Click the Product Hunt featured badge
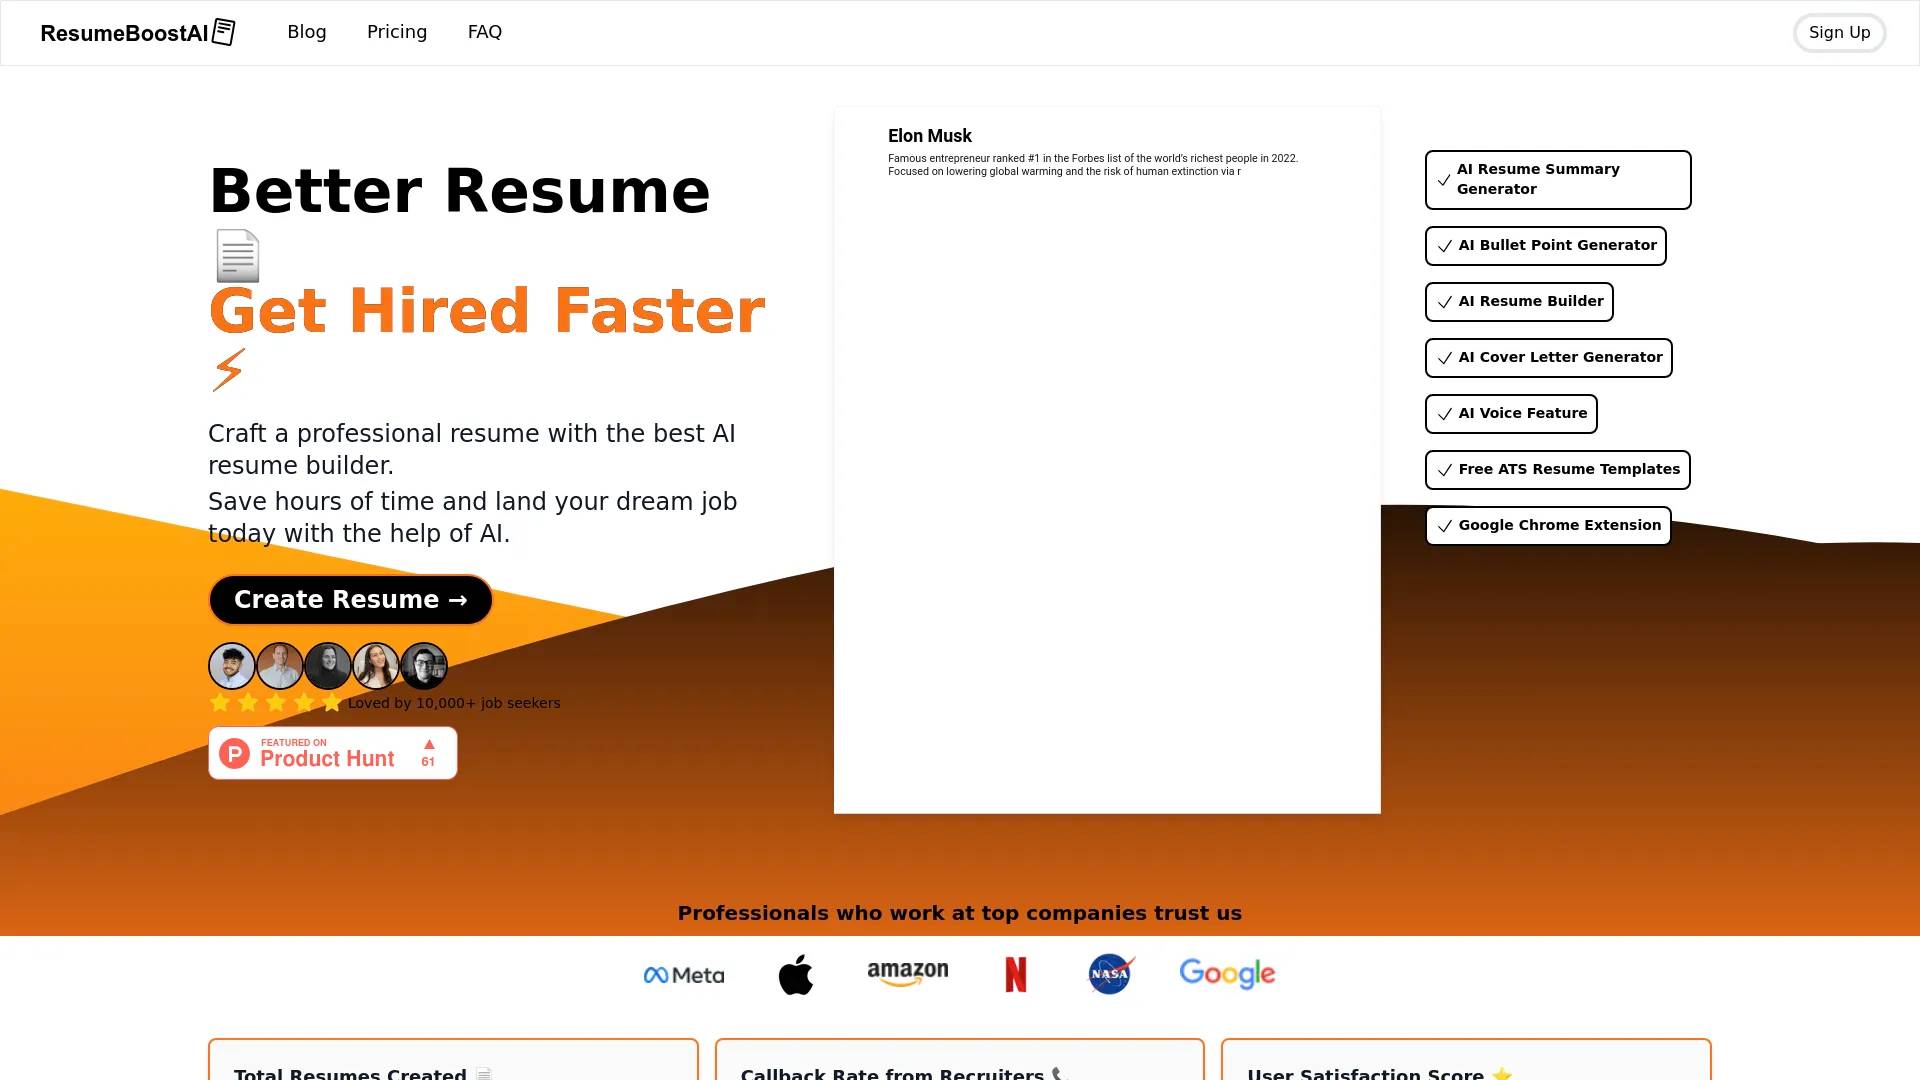The width and height of the screenshot is (1920, 1080). point(332,752)
